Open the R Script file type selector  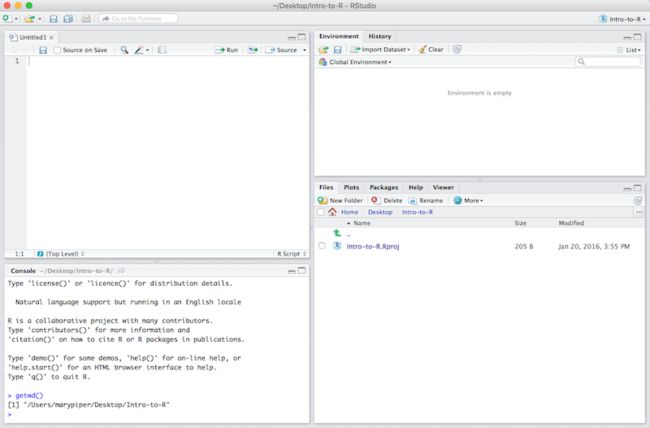292,254
